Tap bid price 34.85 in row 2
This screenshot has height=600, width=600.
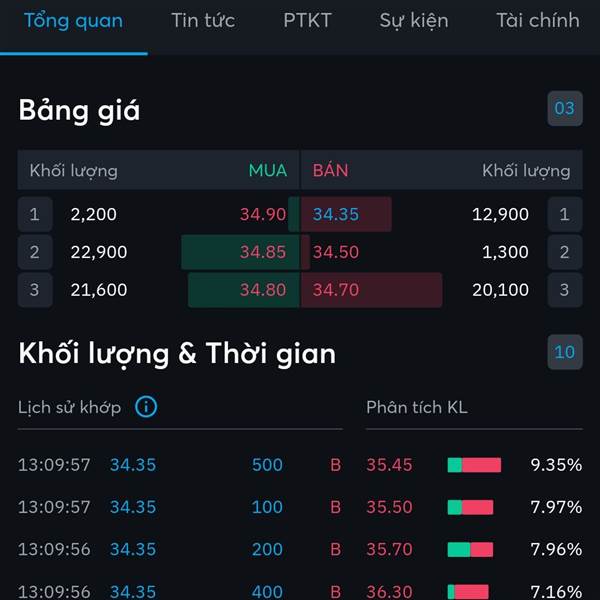pos(262,252)
